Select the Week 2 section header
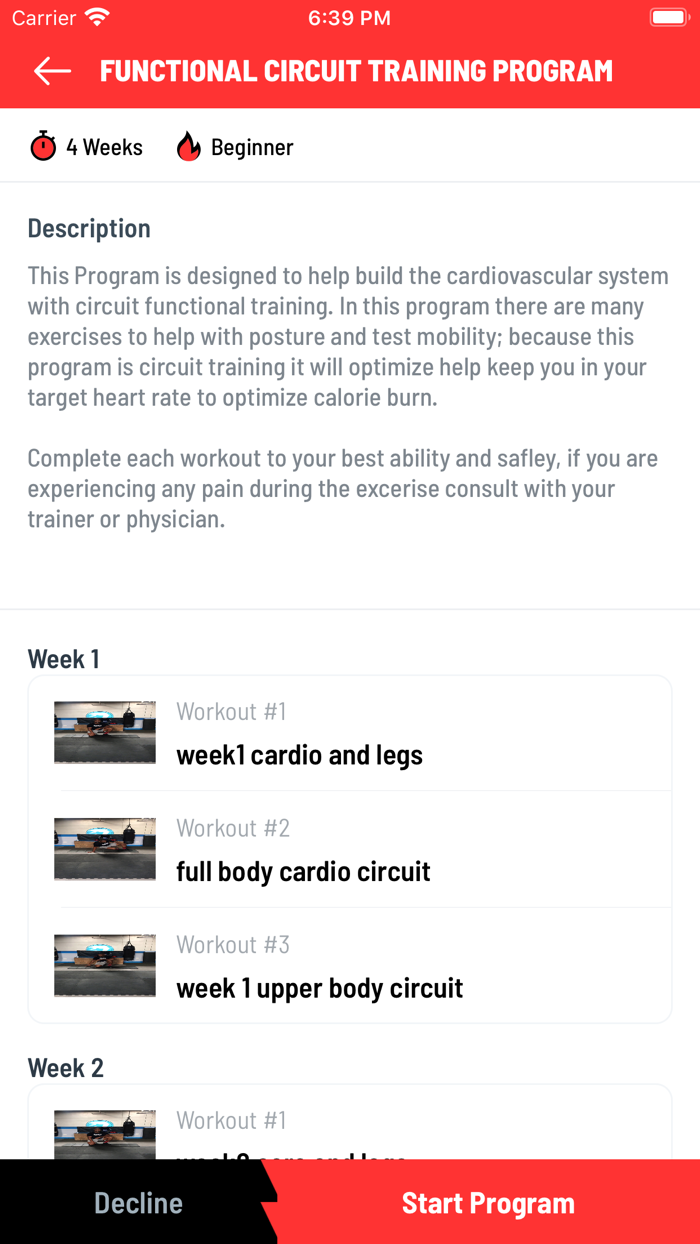This screenshot has width=700, height=1244. click(66, 1067)
